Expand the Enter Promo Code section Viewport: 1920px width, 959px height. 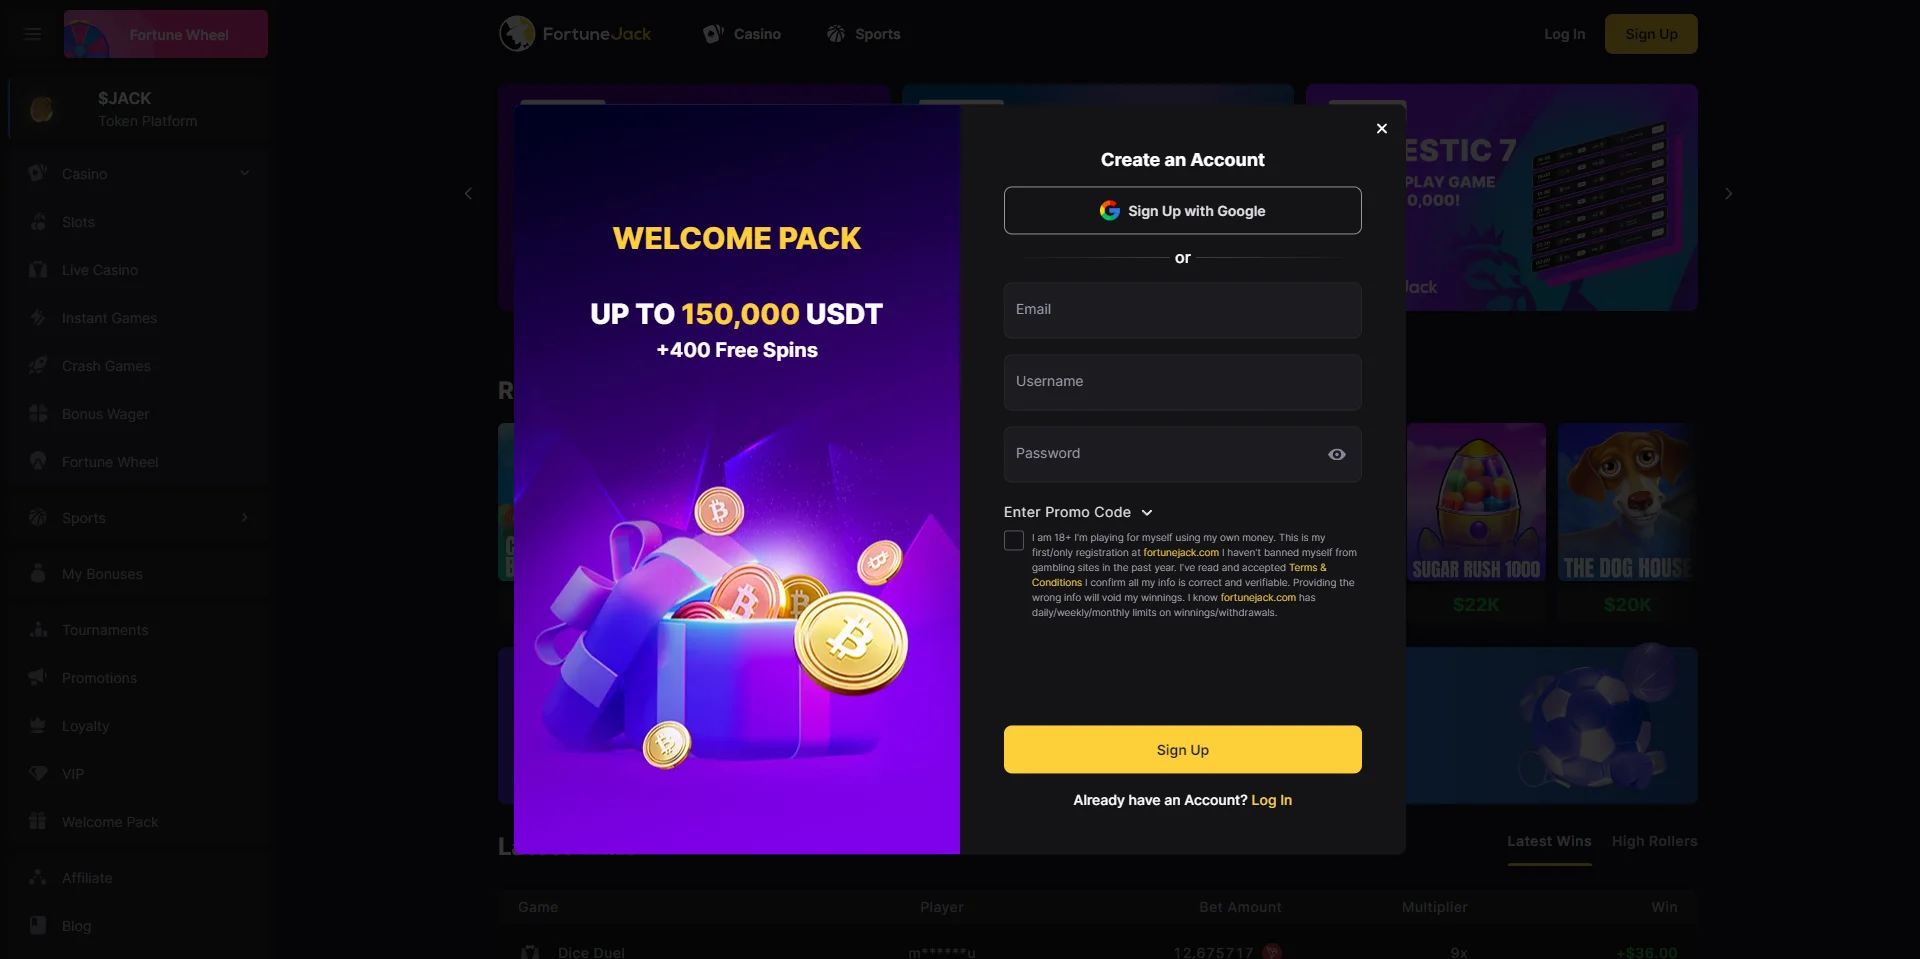1078,512
